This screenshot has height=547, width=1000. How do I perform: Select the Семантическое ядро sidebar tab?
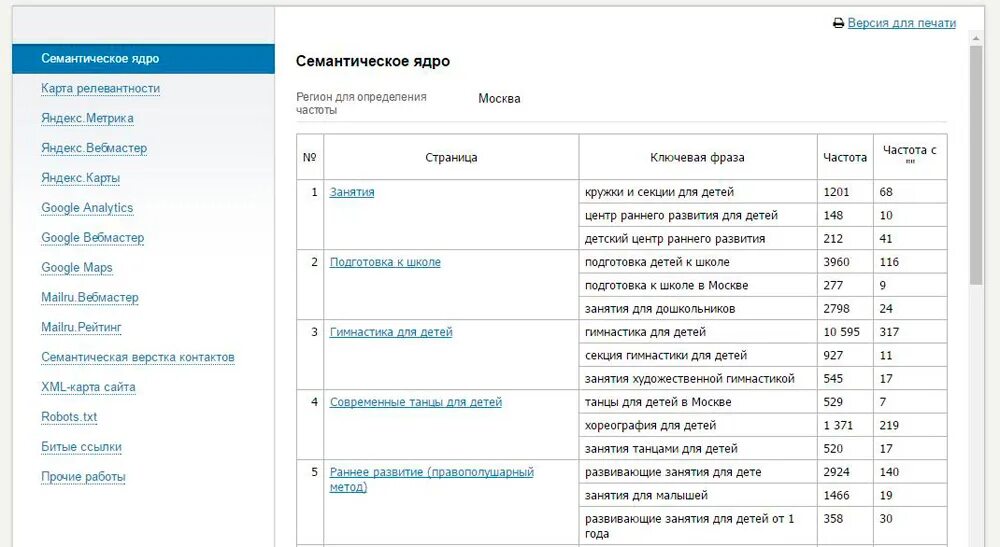pyautogui.click(x=100, y=59)
